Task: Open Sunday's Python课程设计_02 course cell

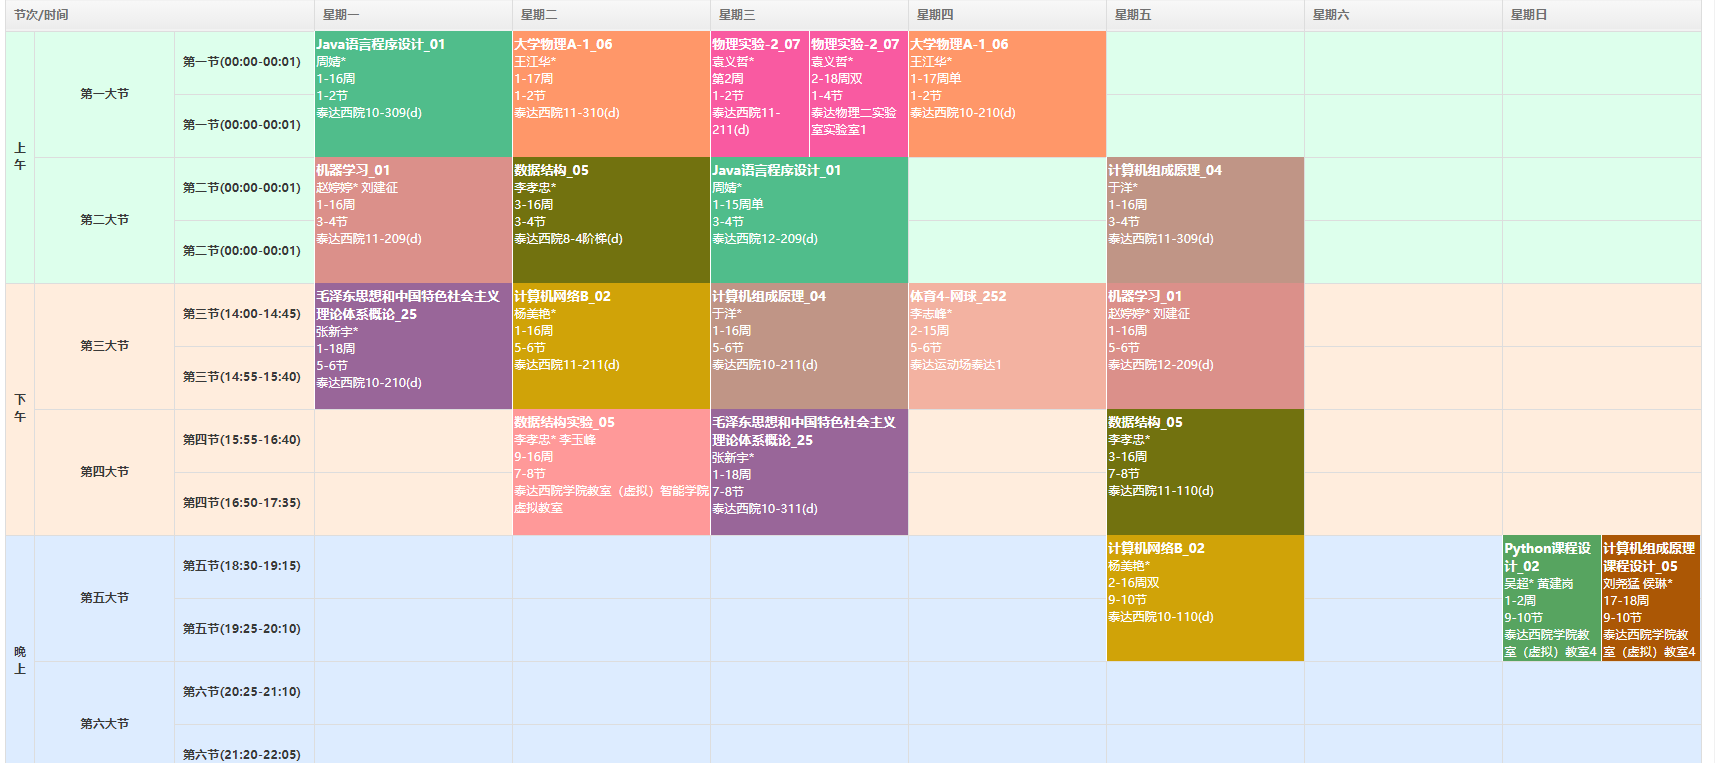Action: coord(1551,598)
